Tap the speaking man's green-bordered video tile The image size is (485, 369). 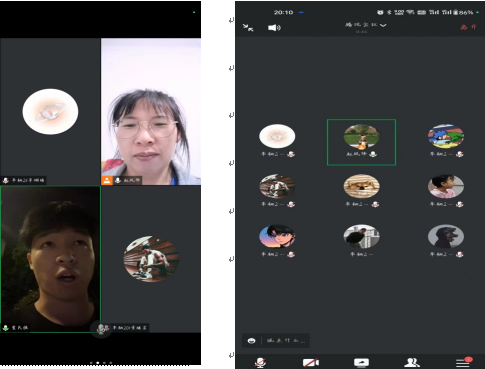pyautogui.click(x=50, y=259)
